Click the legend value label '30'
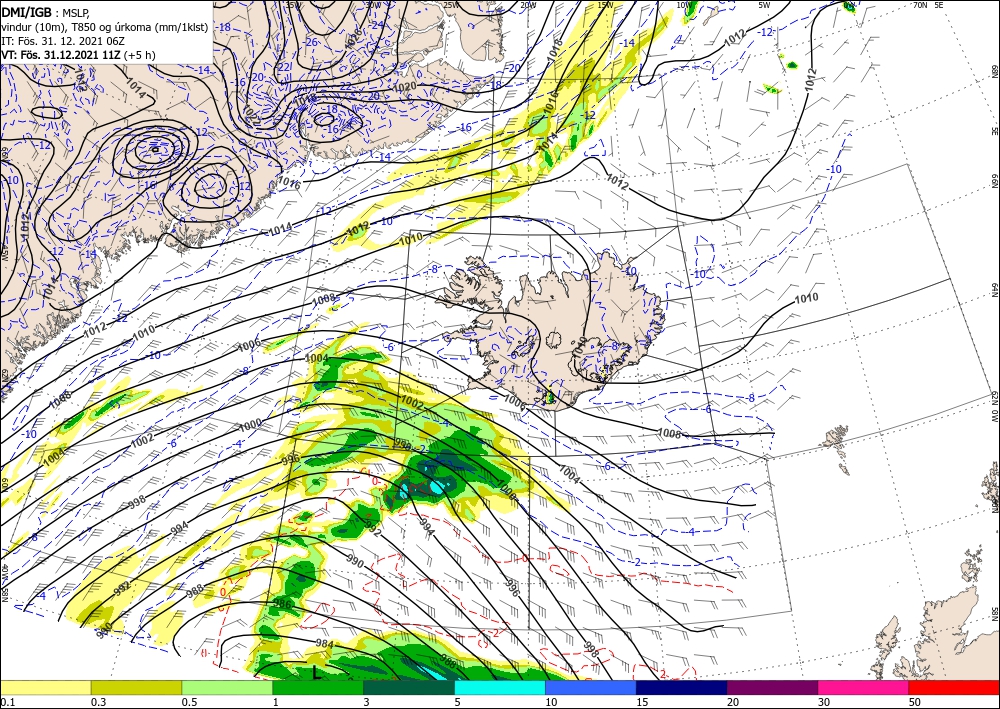Screen dimensions: 1000x709 pyautogui.click(x=824, y=702)
